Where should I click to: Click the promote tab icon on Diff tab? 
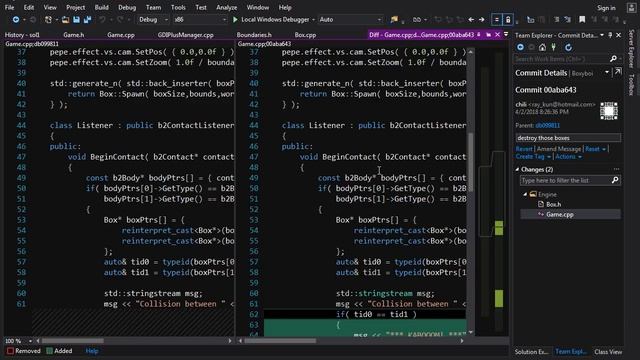coord(489,35)
